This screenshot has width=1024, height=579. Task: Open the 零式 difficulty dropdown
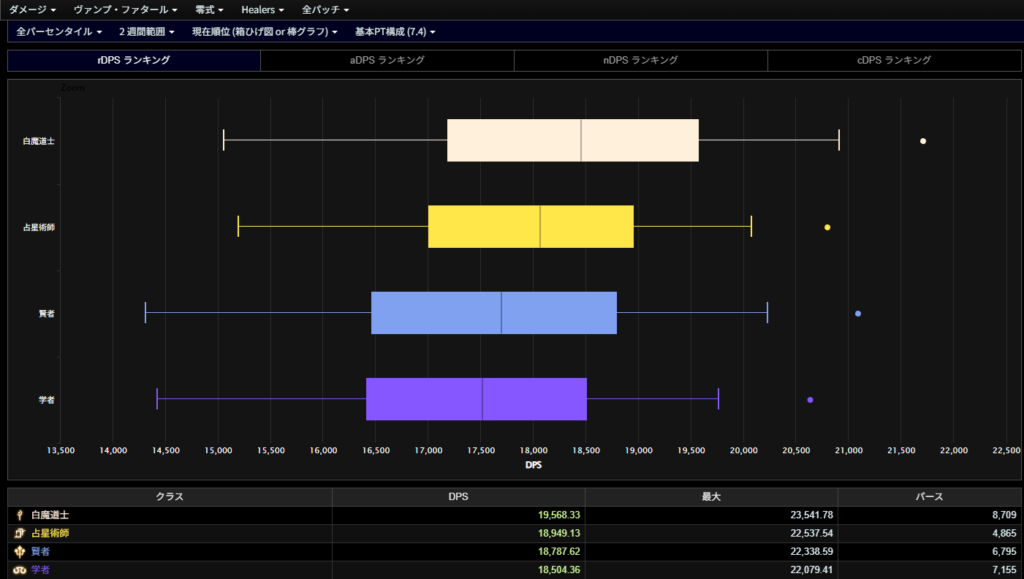point(210,9)
